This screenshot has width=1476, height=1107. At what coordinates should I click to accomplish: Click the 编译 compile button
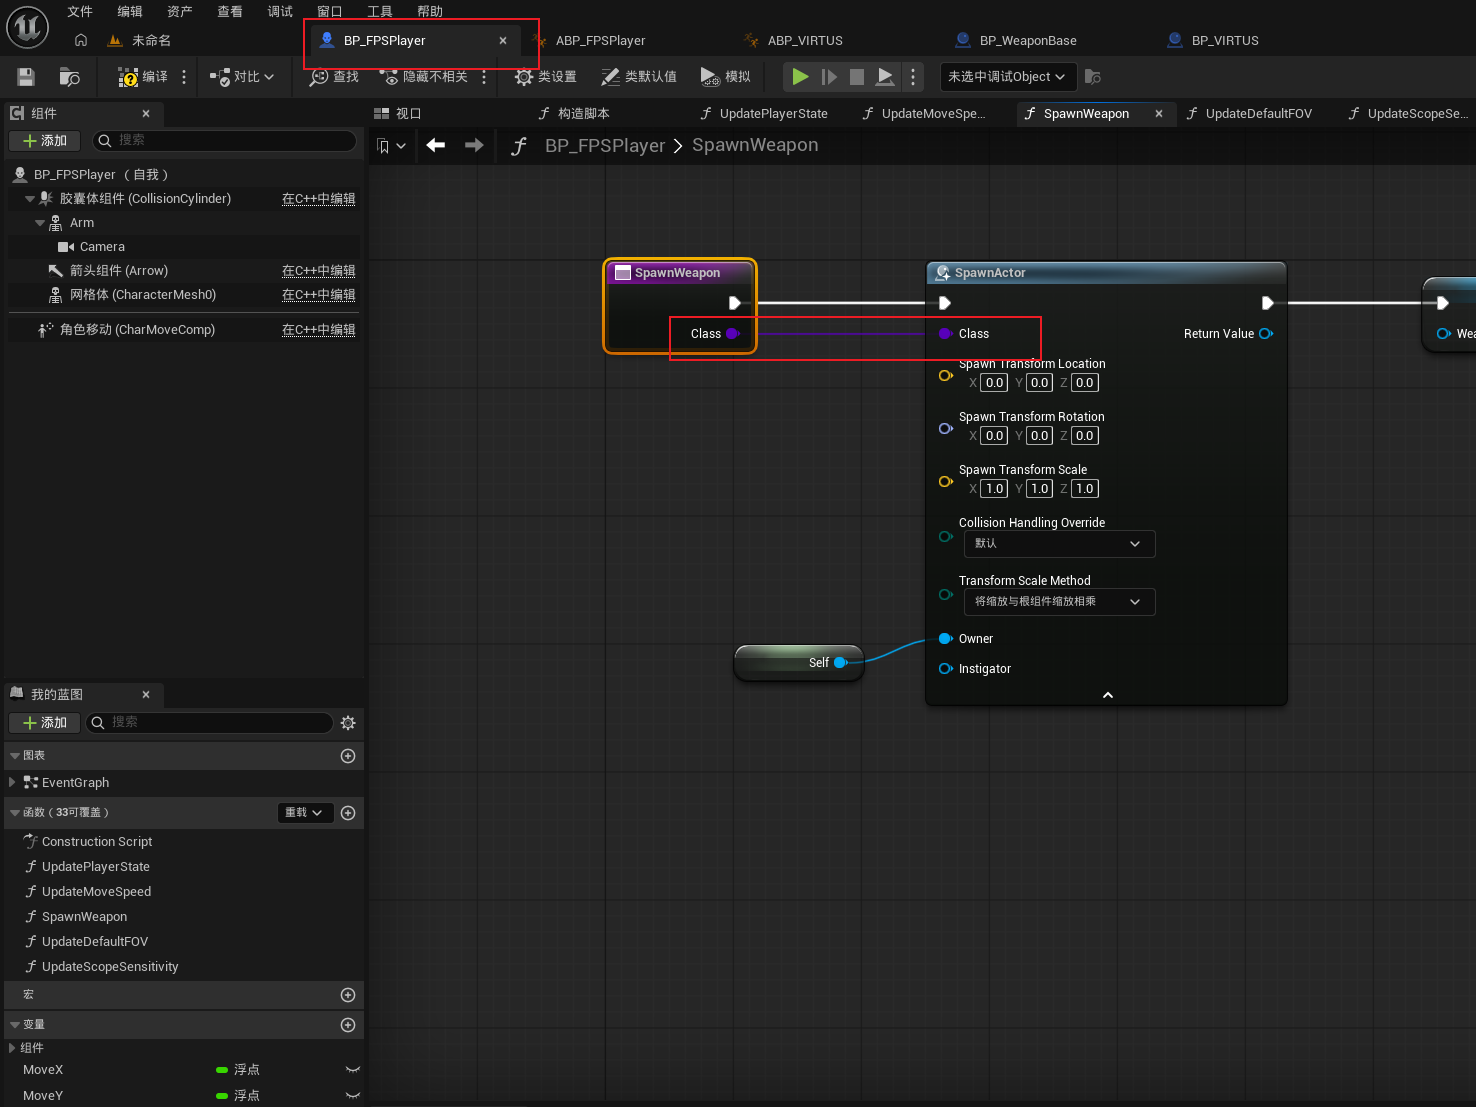tap(142, 77)
